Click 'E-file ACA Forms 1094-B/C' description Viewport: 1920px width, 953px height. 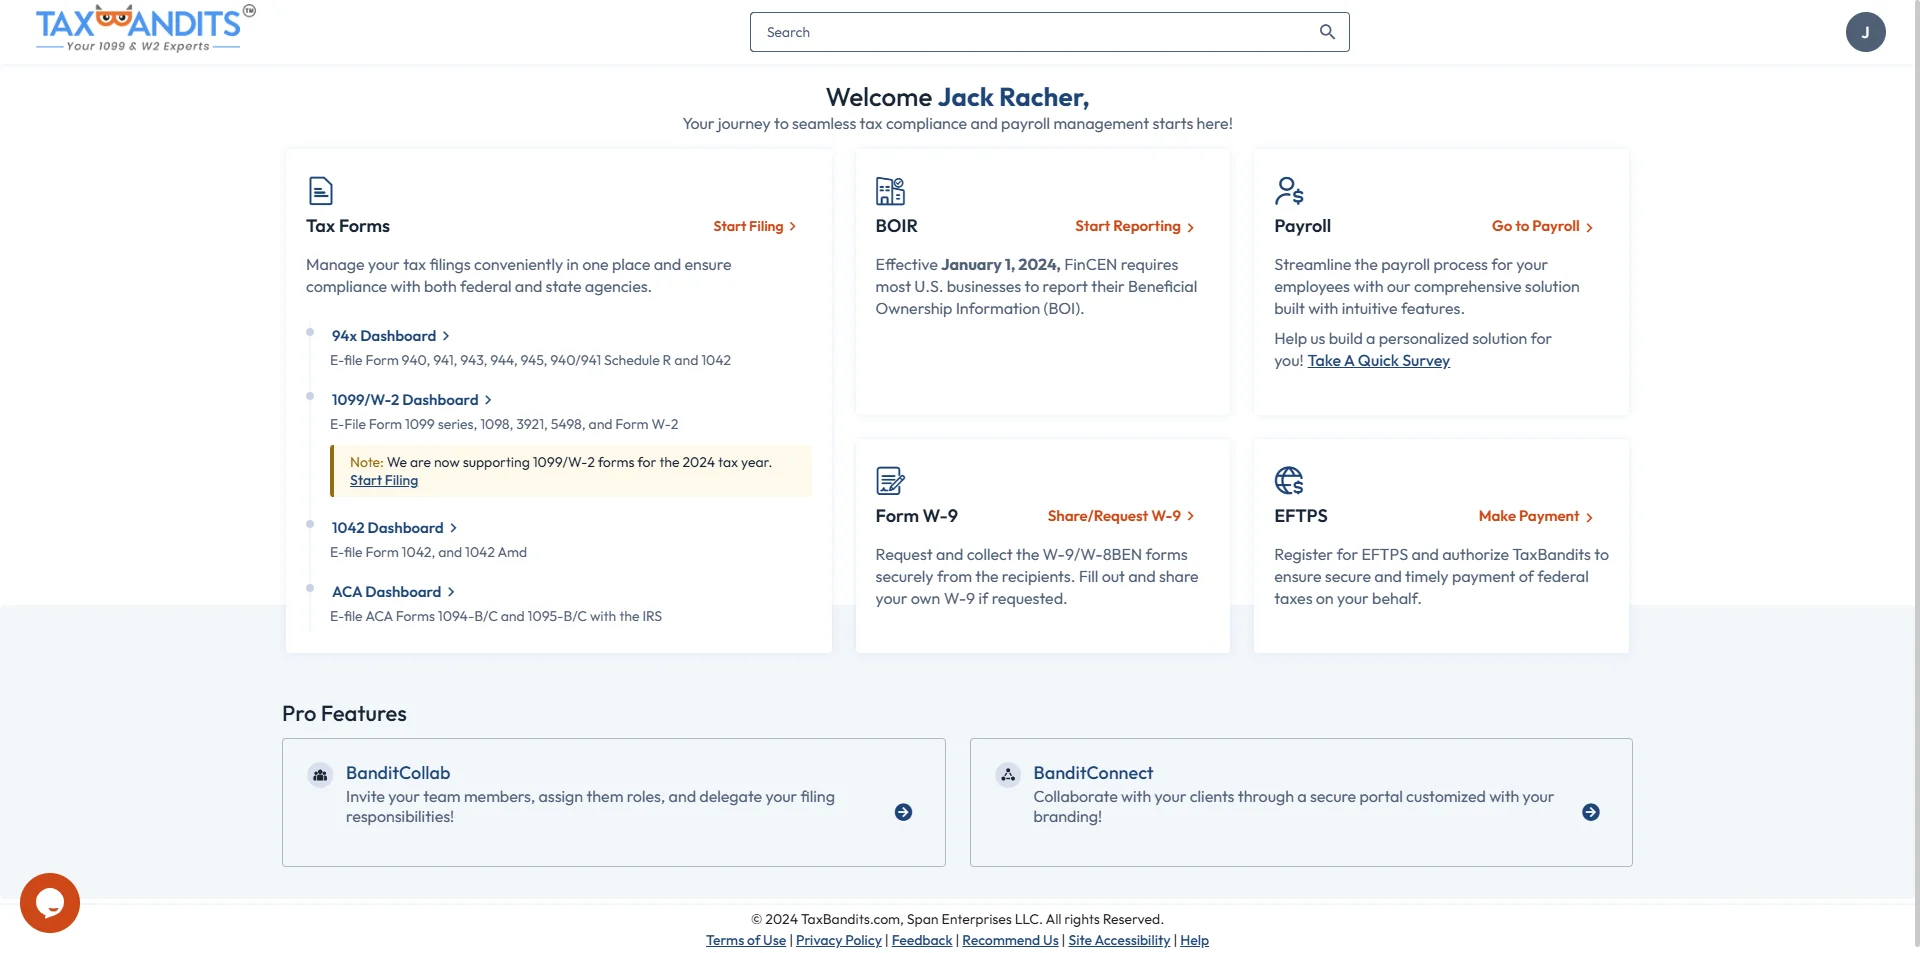[496, 616]
